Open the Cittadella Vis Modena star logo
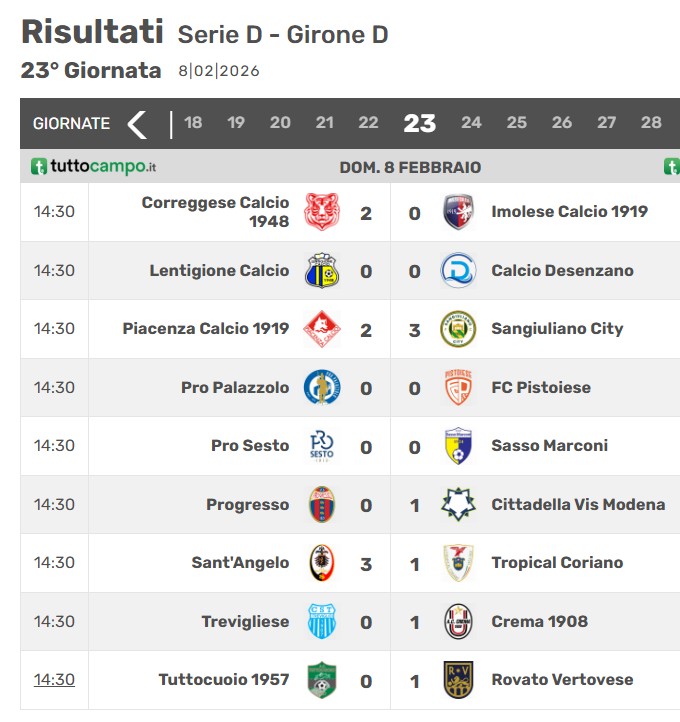680x722 pixels. [458, 504]
